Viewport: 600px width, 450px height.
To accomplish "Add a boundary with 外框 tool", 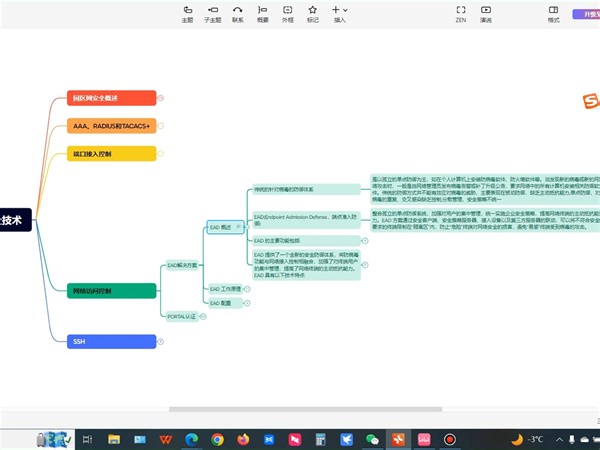I will tap(287, 14).
